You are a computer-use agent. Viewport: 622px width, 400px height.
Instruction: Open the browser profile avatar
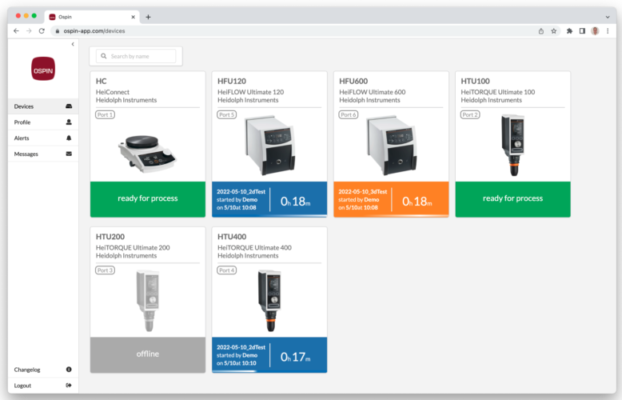pyautogui.click(x=595, y=31)
